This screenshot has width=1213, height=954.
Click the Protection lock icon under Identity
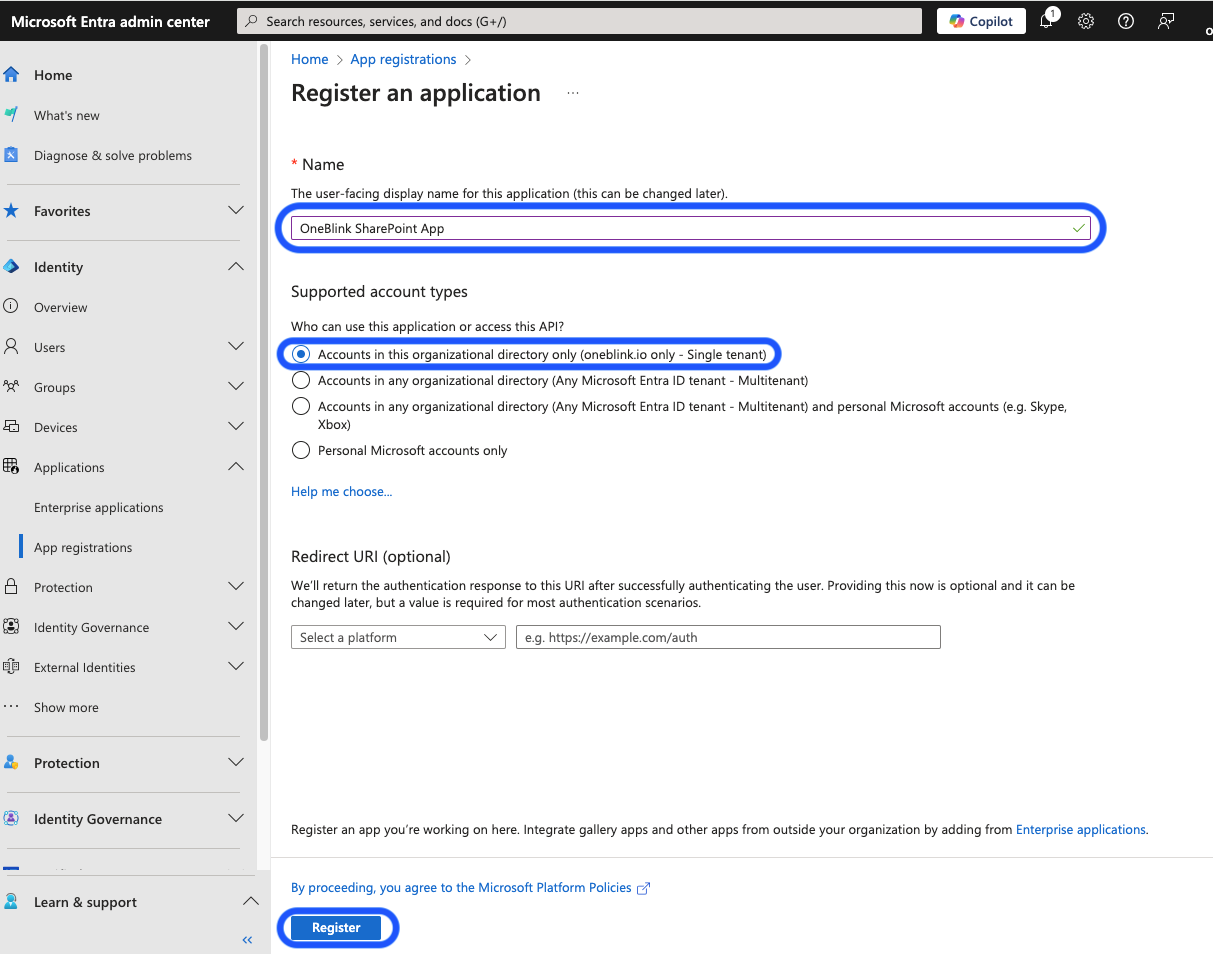pos(11,587)
